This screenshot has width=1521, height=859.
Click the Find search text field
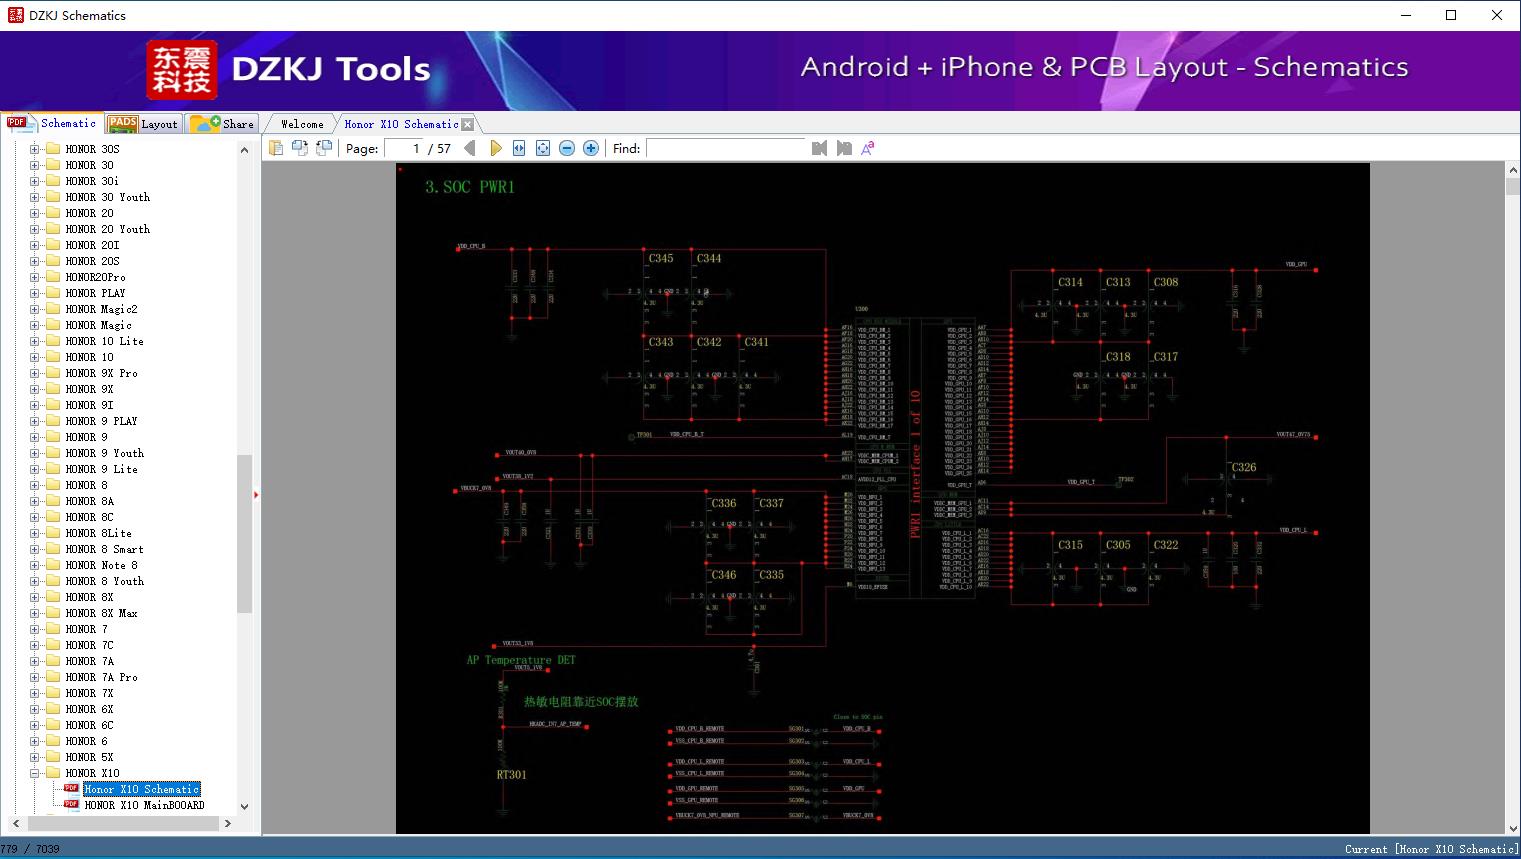click(725, 148)
